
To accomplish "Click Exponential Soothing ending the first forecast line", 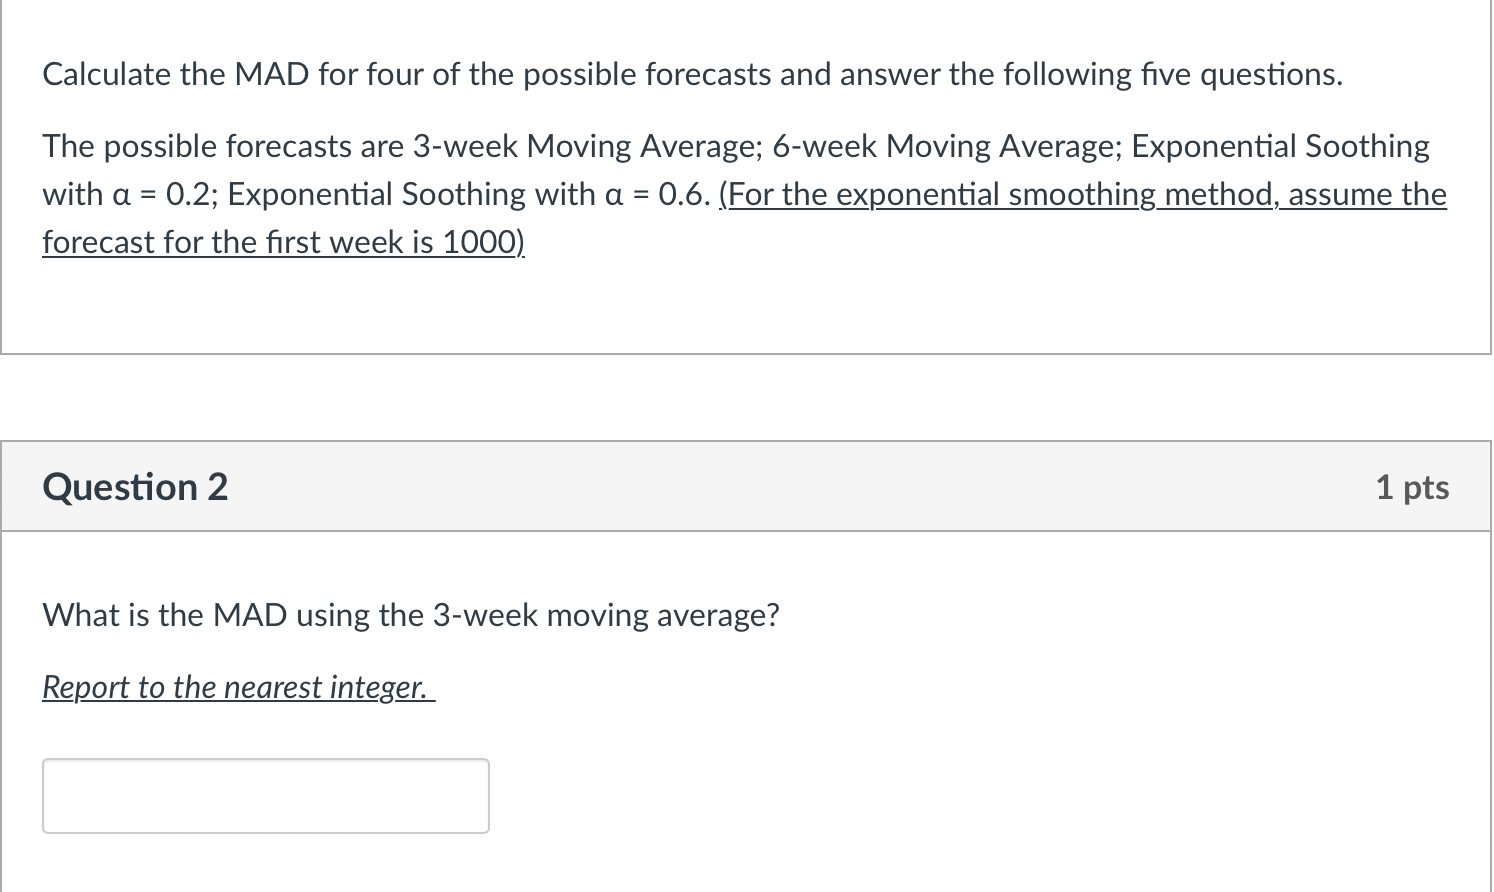I will (1281, 147).
